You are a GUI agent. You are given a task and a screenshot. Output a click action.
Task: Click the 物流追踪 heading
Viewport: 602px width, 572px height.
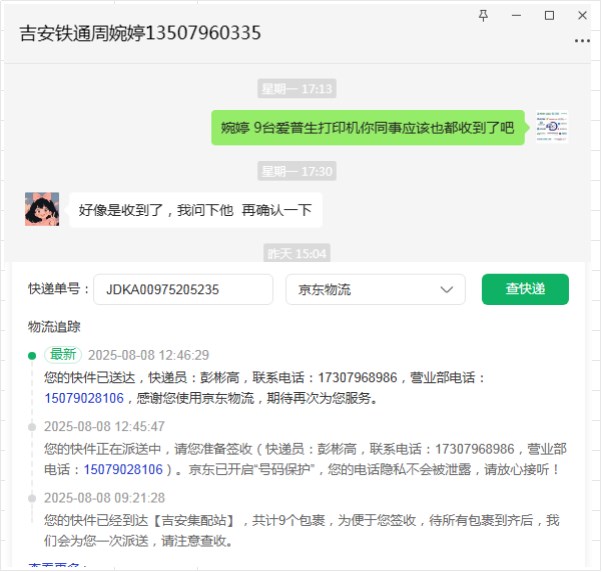54,327
